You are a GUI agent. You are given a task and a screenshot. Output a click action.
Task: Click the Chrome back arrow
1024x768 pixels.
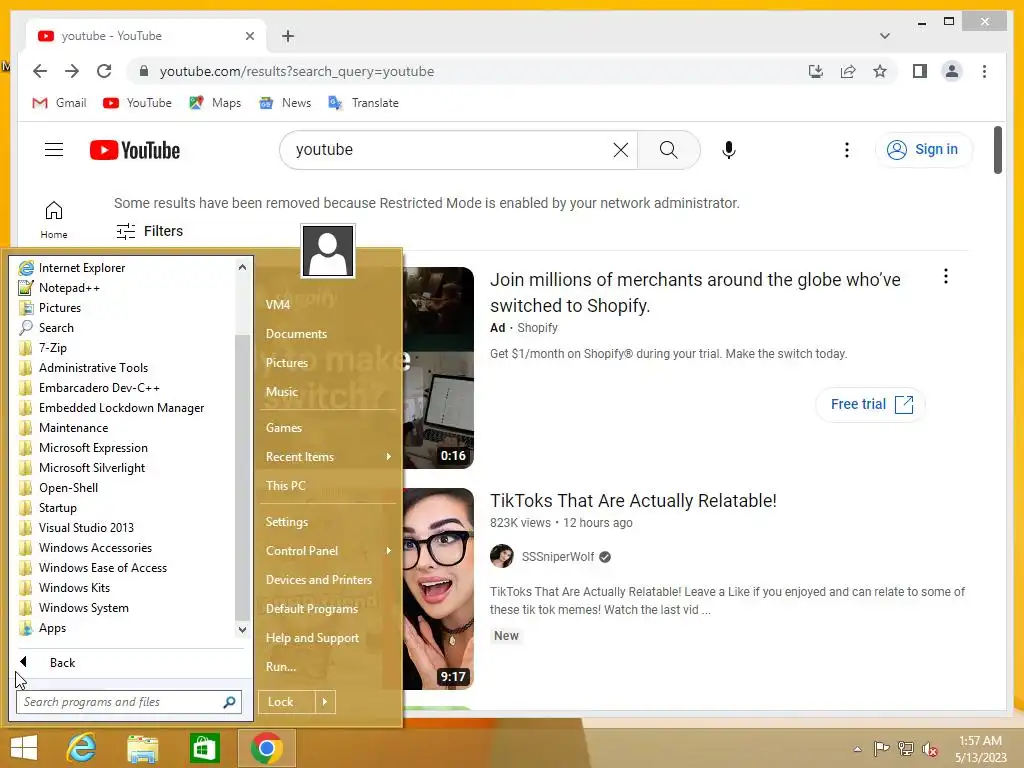(40, 71)
